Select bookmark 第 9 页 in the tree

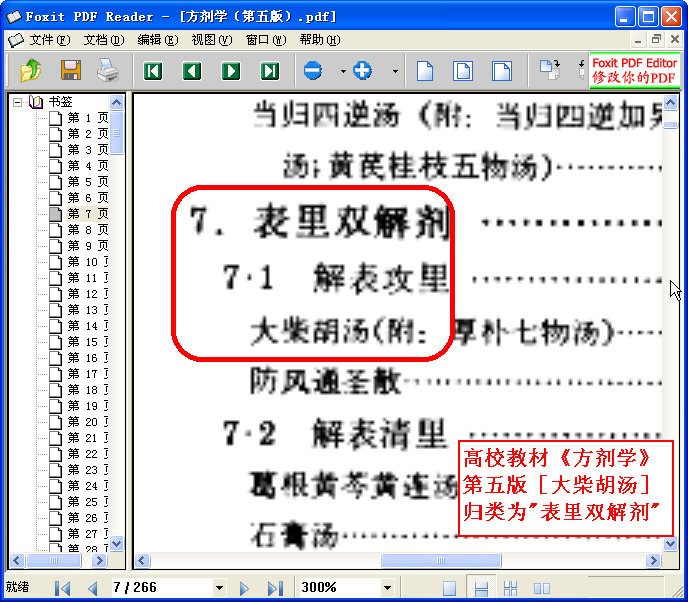(88, 246)
